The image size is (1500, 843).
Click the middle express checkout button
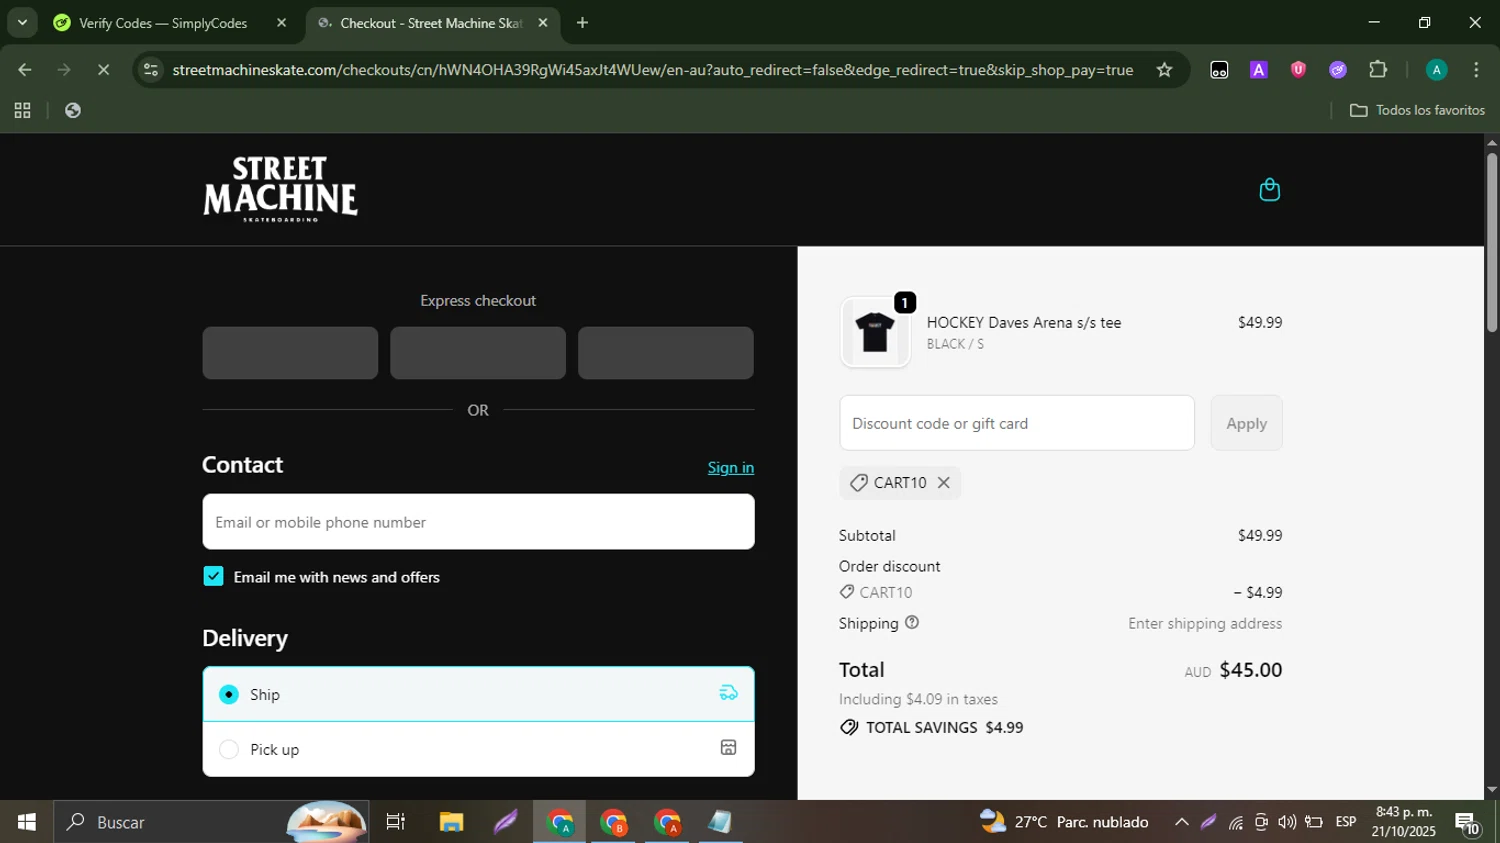click(x=478, y=353)
